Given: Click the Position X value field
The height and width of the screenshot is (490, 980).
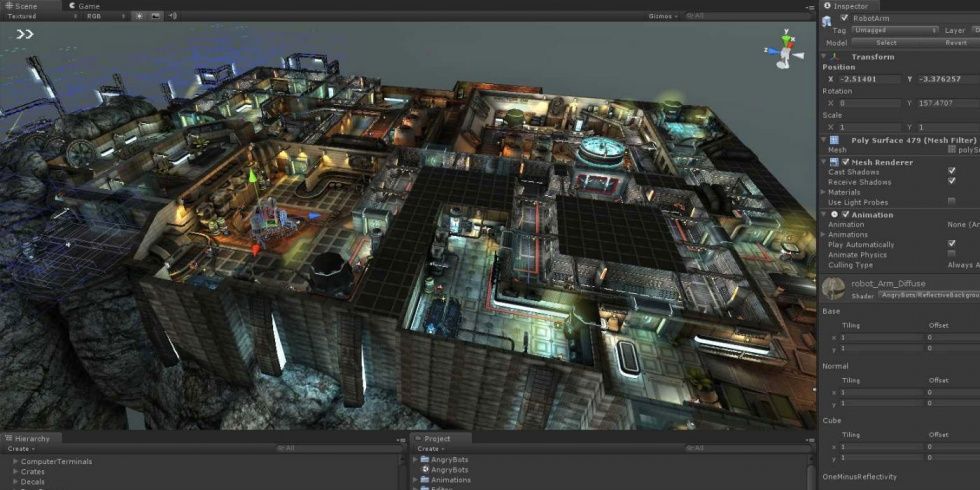Looking at the screenshot, I should click(x=869, y=79).
